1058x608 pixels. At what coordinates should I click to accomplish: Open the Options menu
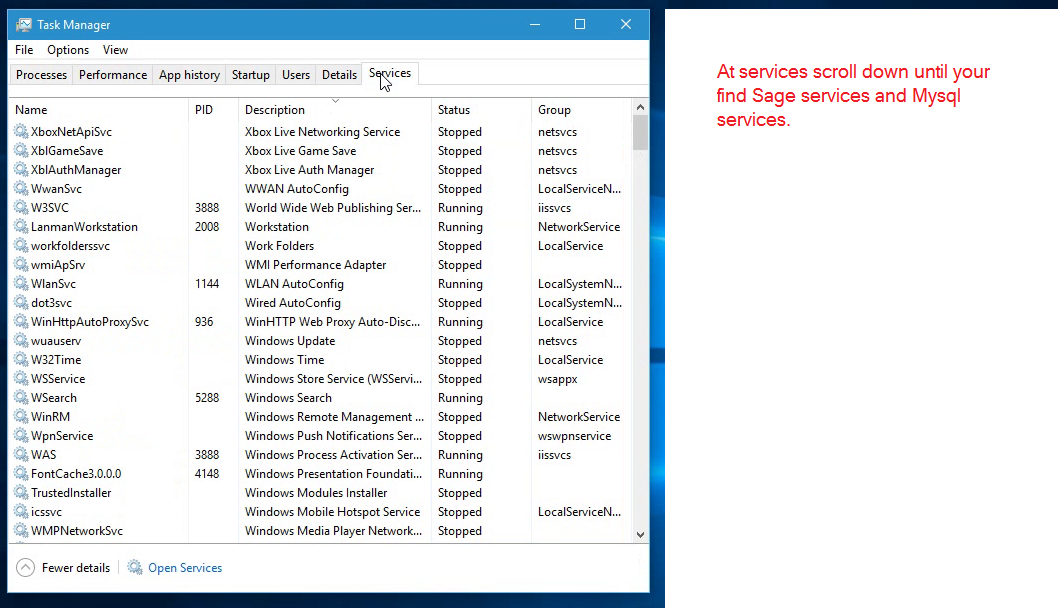tap(67, 50)
